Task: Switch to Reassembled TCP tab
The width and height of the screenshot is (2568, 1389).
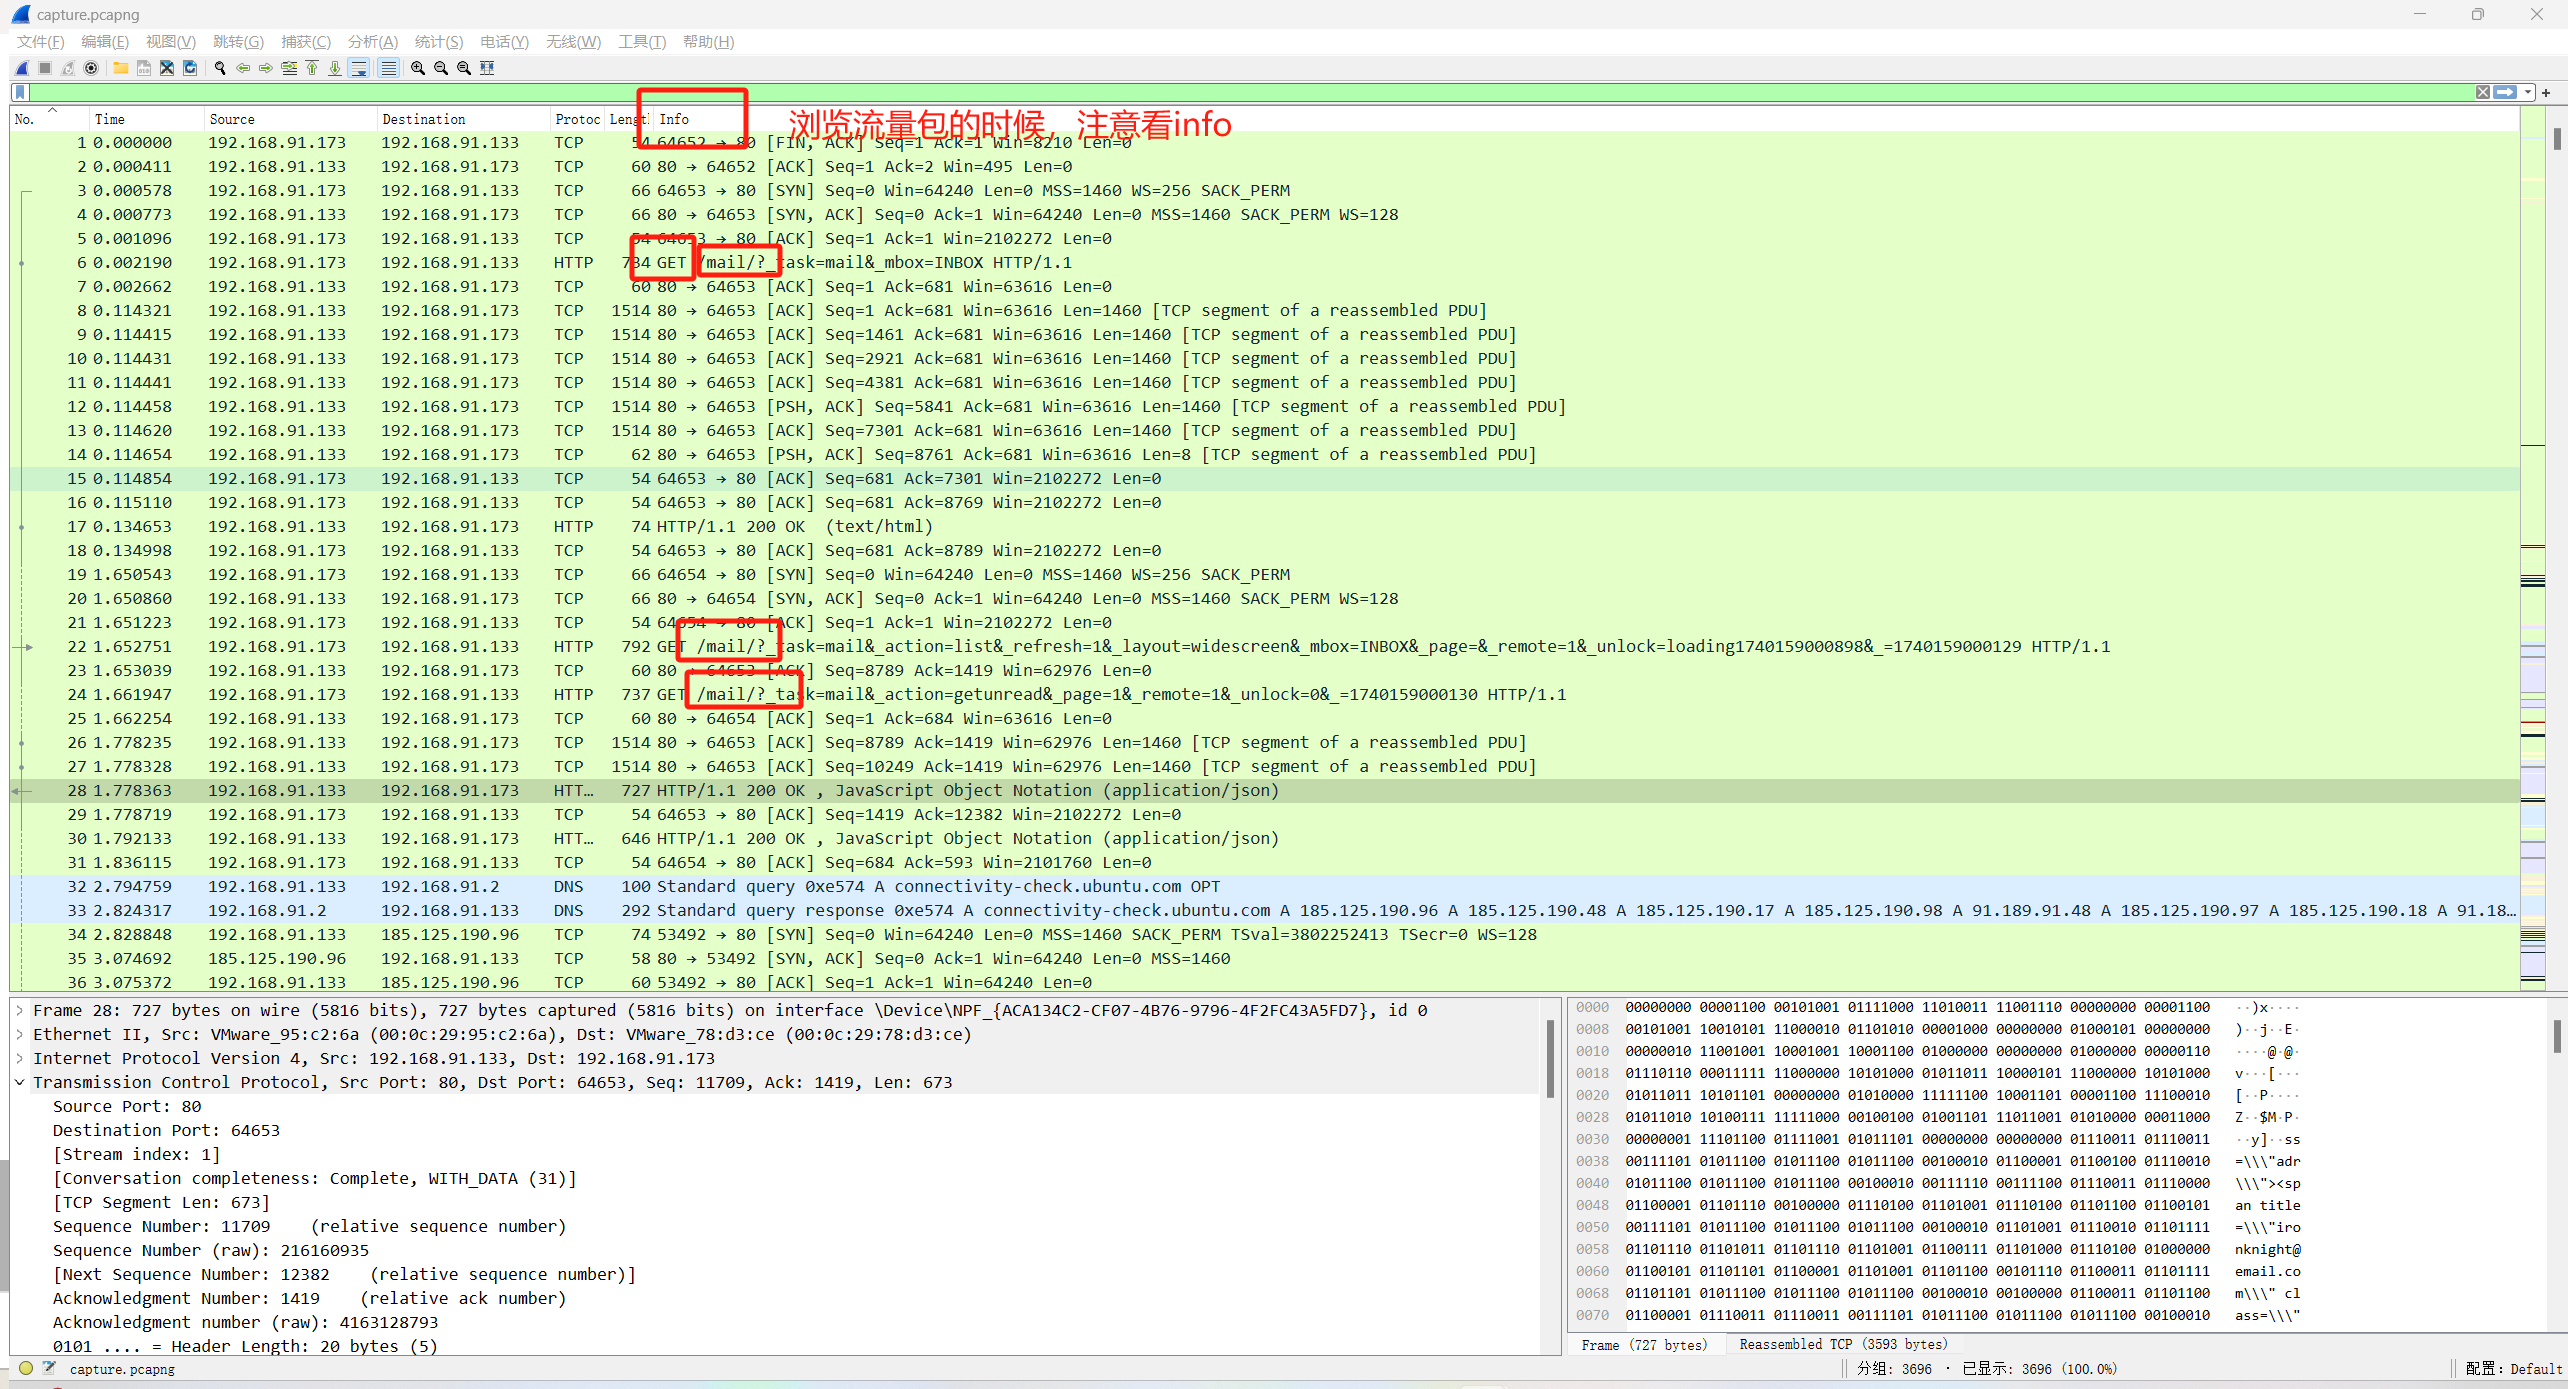Action: click(x=1843, y=1344)
